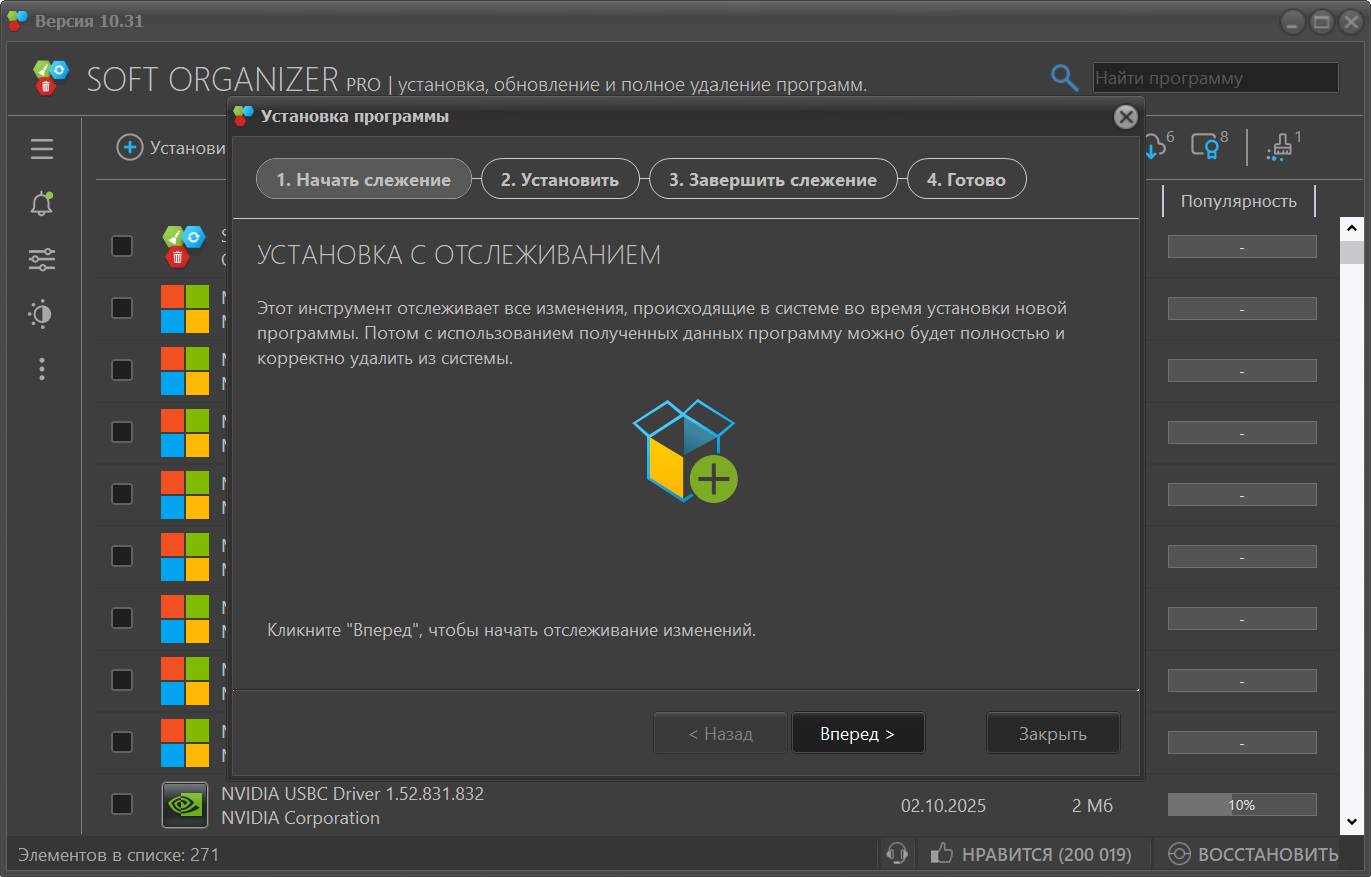Click the magnifying glass search icon
Image resolution: width=1371 pixels, height=877 pixels.
[x=1064, y=77]
